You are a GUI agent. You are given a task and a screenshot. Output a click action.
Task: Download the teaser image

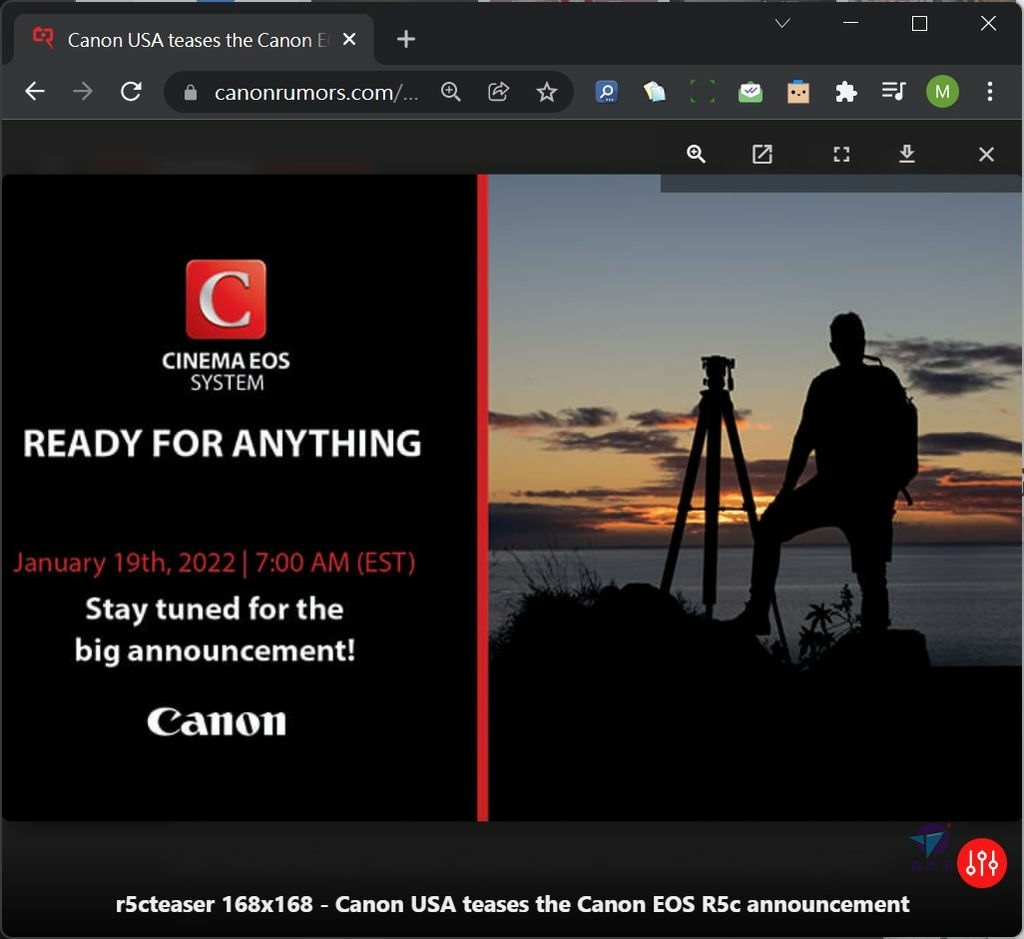click(907, 154)
